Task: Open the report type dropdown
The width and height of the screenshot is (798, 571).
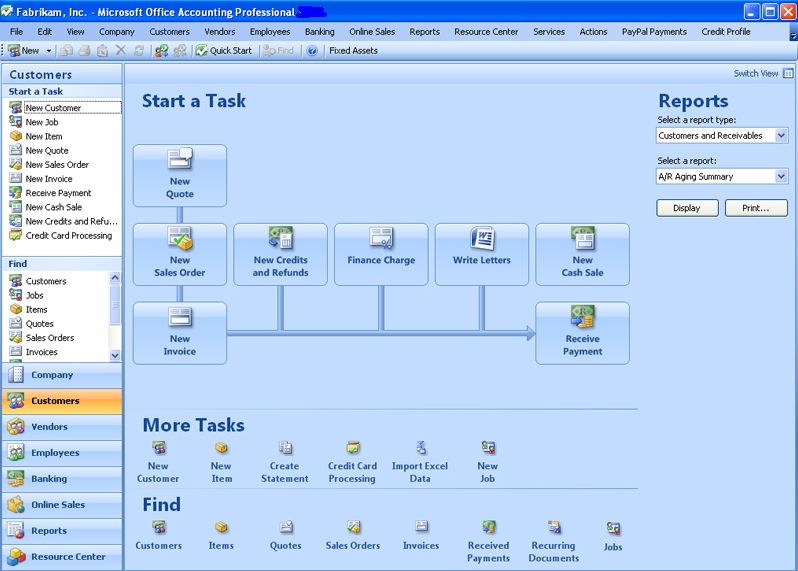Action: 781,135
